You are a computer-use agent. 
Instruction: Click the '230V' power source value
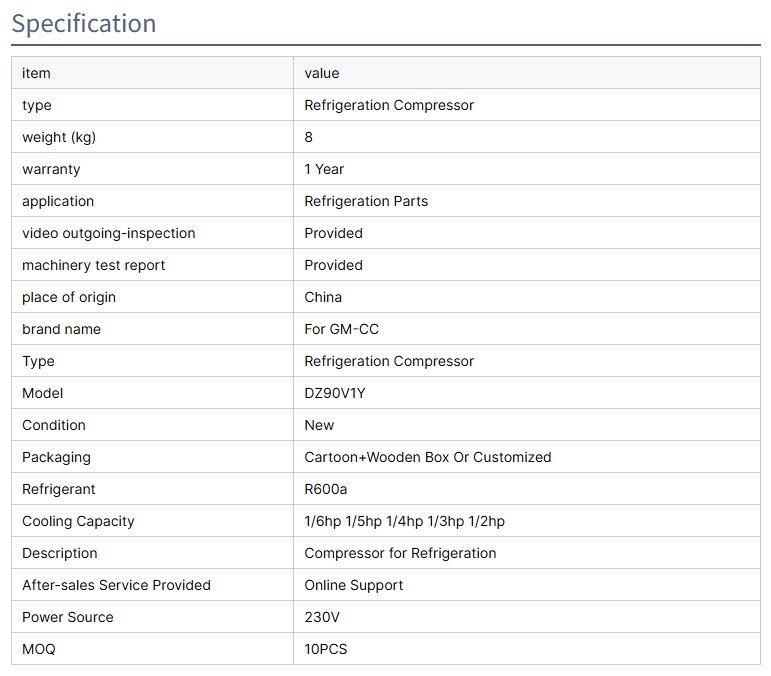coord(321,617)
